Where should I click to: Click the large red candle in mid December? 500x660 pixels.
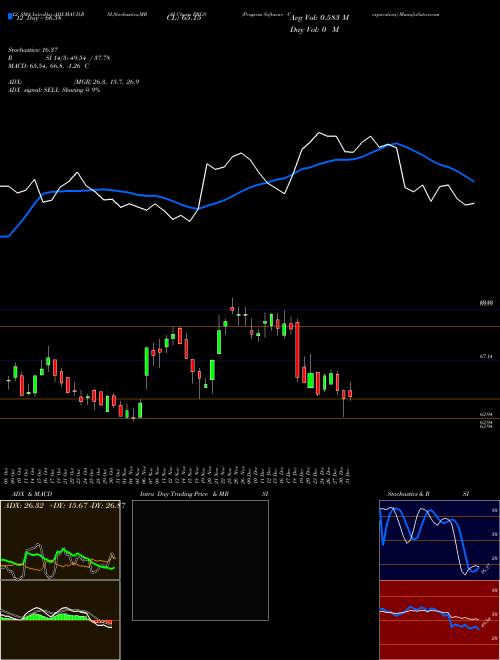click(298, 349)
